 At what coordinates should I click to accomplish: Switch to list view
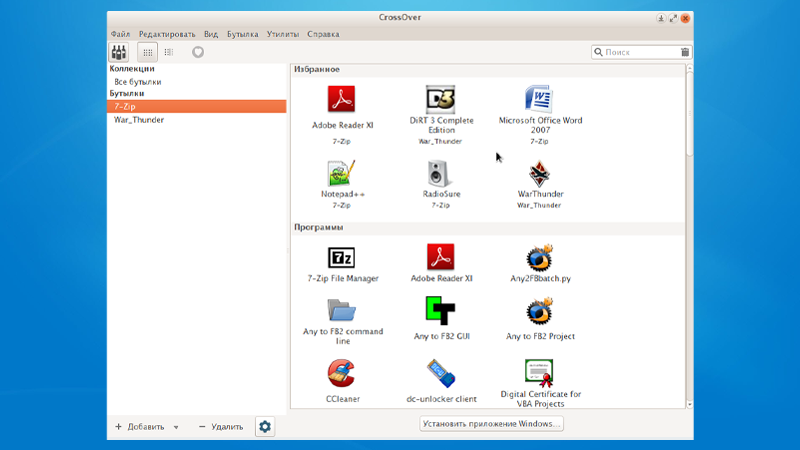(x=169, y=52)
